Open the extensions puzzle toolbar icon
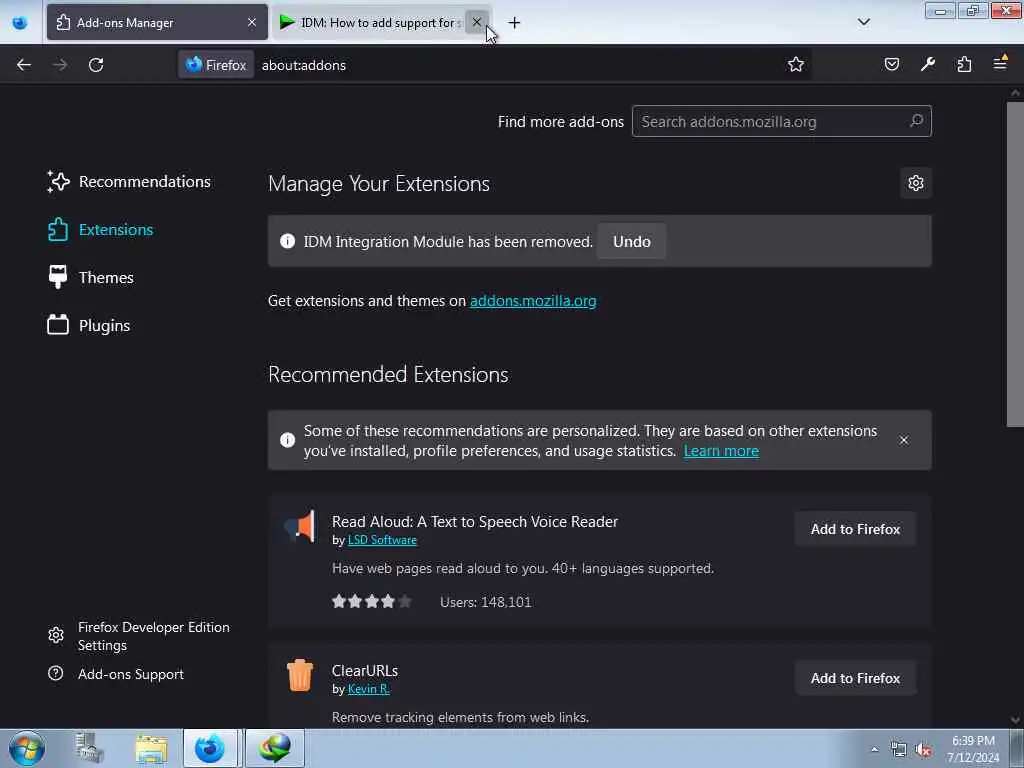Screen dimensions: 1024x768 964,64
